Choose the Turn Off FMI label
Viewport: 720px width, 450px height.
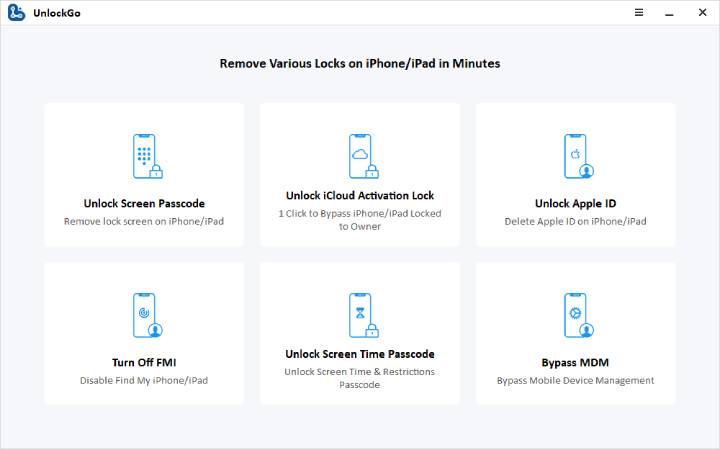(144, 362)
